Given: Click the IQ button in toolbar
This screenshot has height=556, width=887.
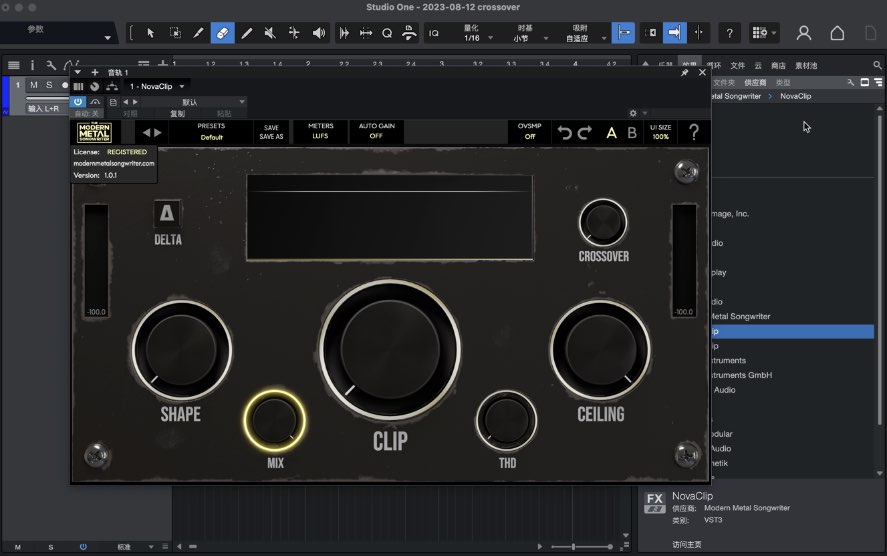Looking at the screenshot, I should click(x=434, y=33).
